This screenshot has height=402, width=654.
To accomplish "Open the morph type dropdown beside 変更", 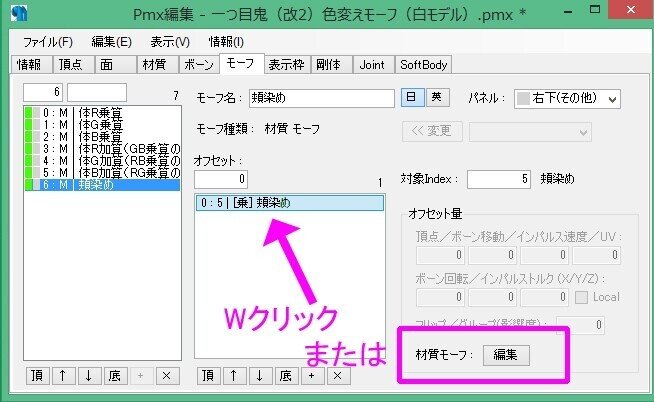I will 530,132.
